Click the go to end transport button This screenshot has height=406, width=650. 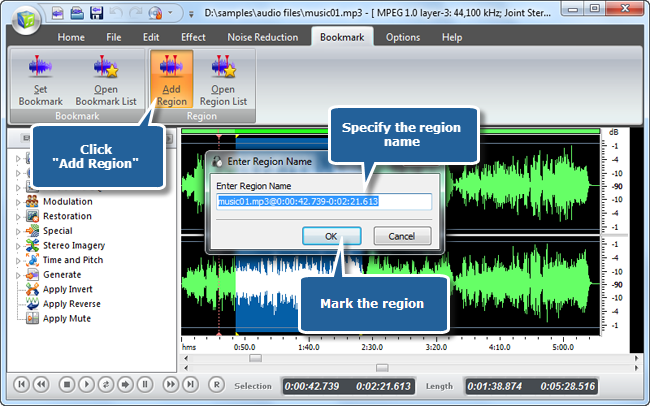pos(190,384)
